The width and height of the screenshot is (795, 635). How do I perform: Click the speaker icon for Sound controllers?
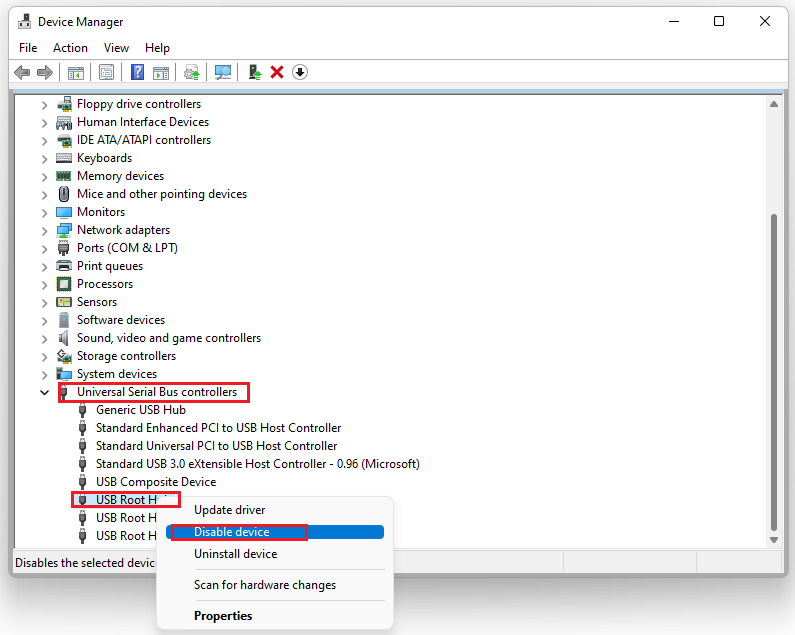tap(64, 338)
